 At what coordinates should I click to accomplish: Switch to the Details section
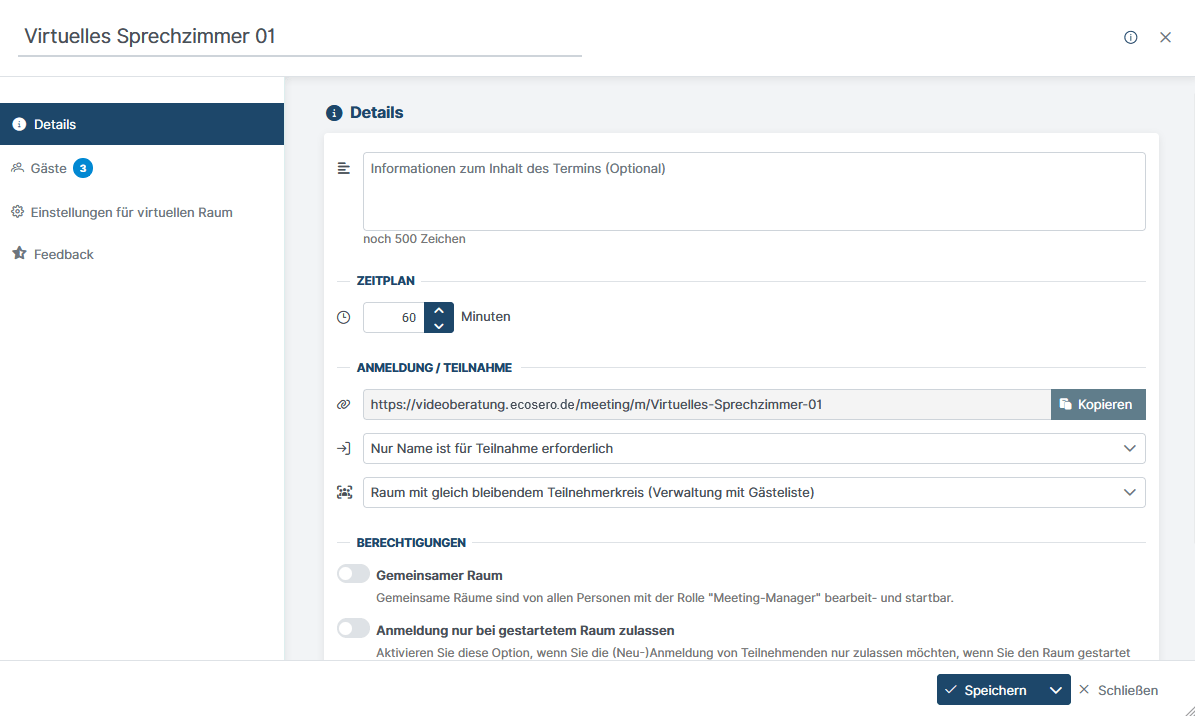coord(54,124)
